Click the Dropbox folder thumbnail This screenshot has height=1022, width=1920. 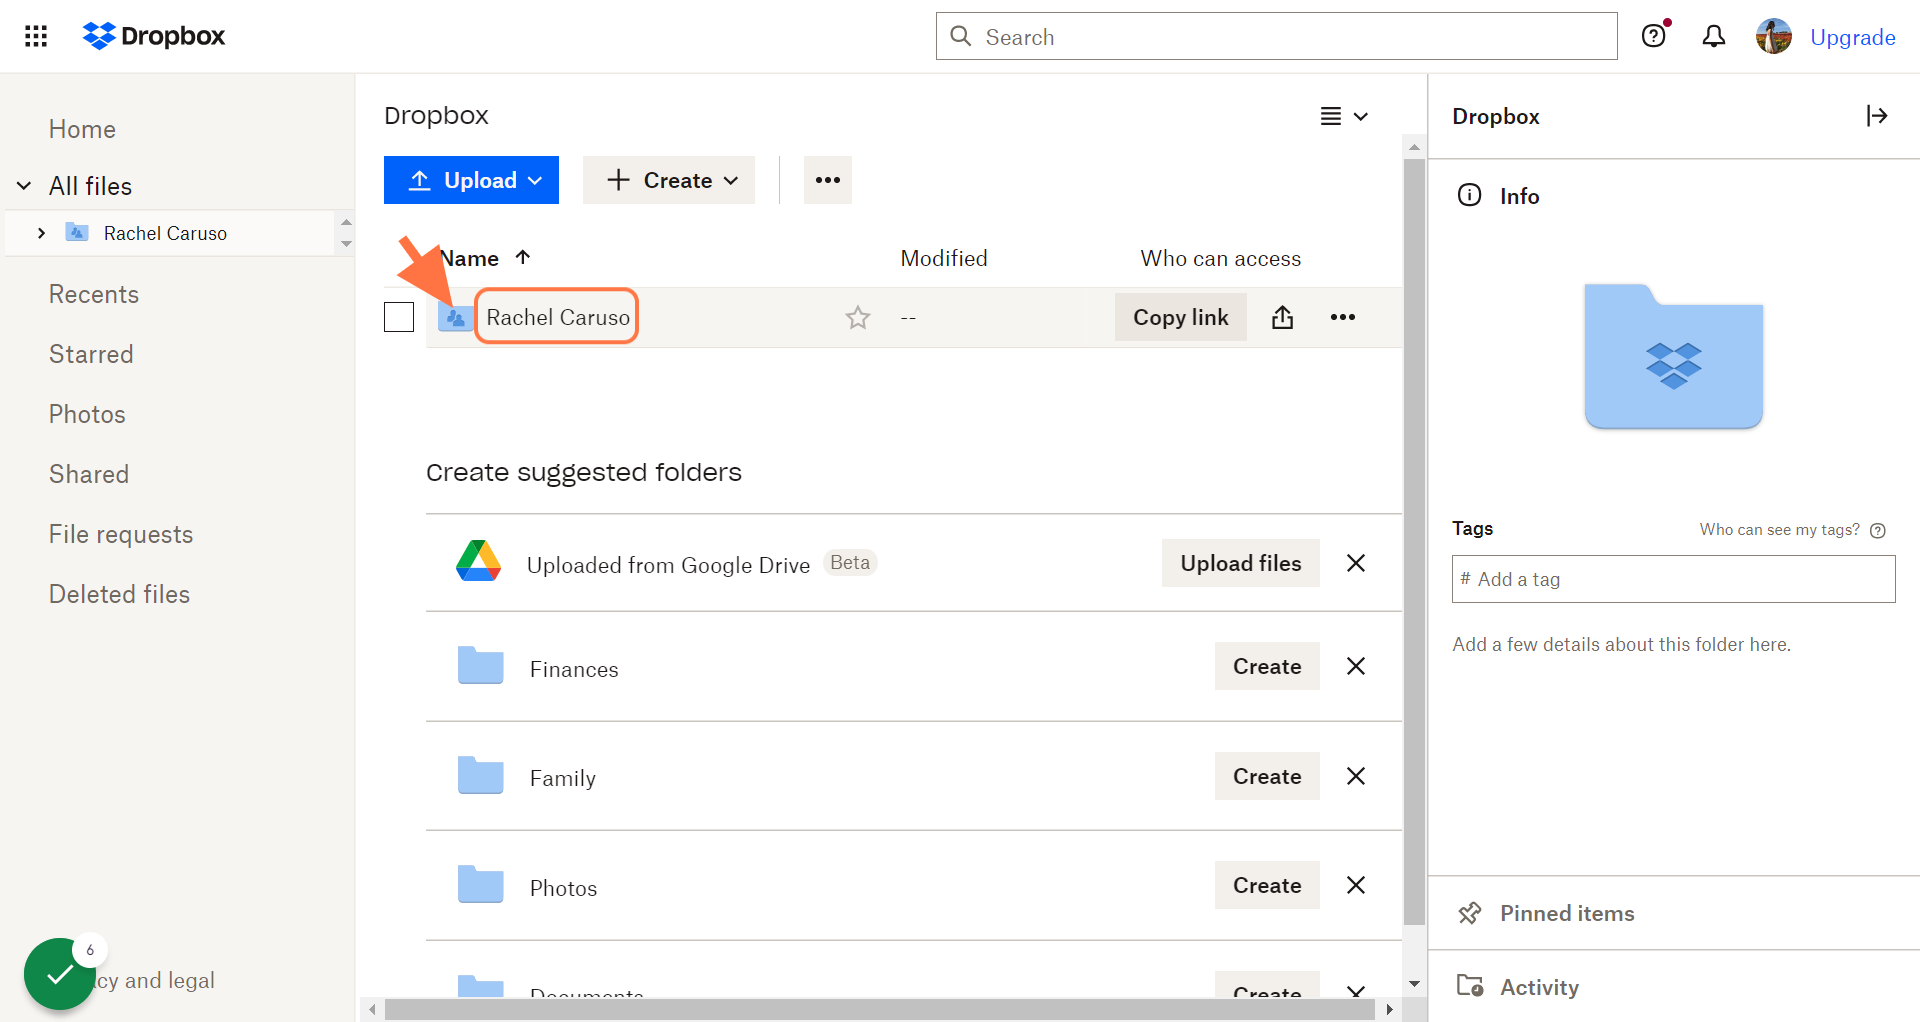pos(1674,357)
